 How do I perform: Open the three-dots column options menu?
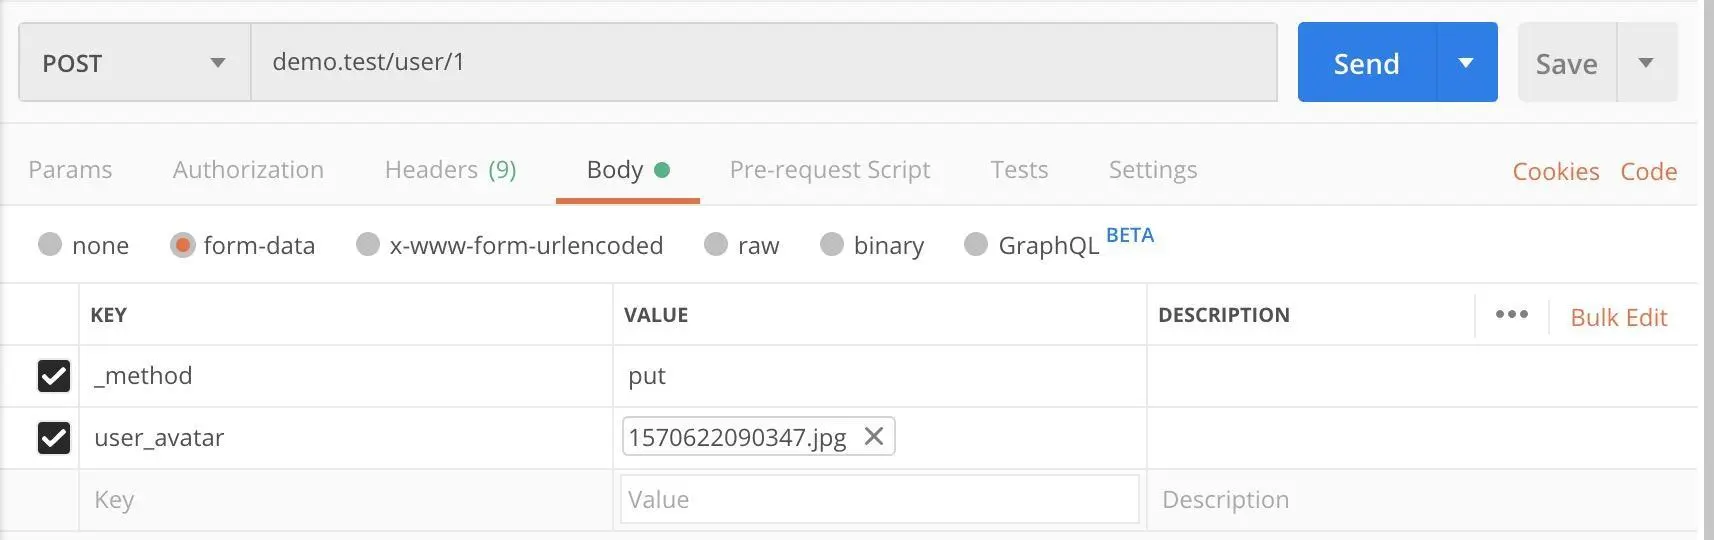[1511, 315]
